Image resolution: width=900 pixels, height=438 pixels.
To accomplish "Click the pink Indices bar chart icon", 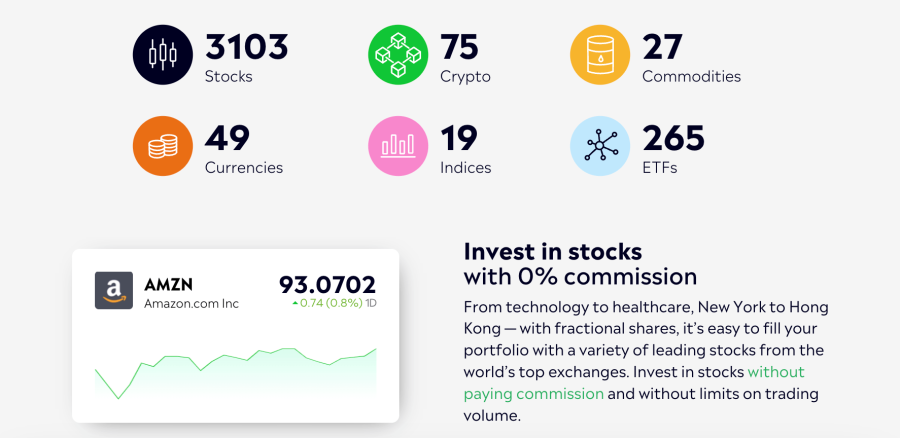I will (x=398, y=146).
